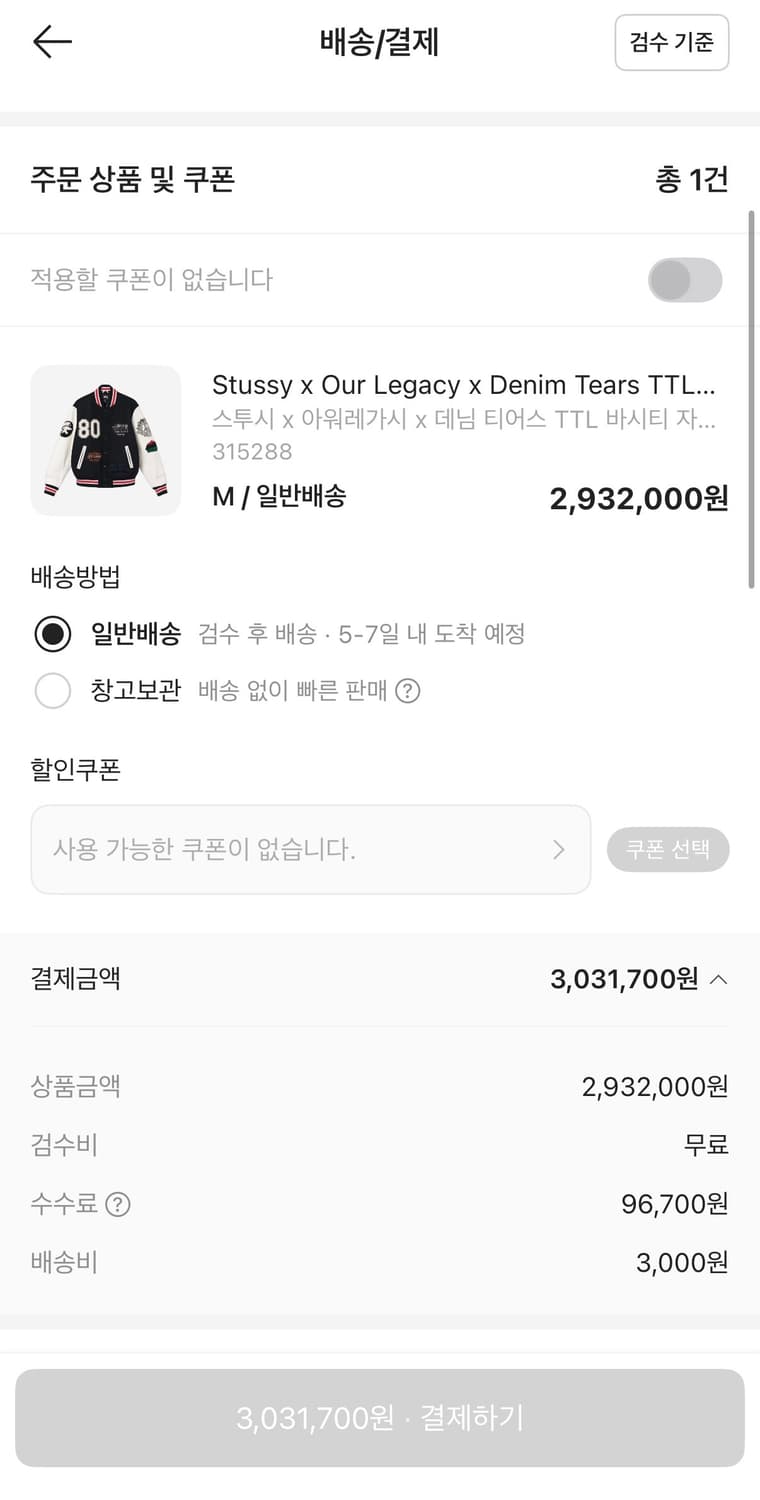Screen dimensions: 760x1500
Task: Click the chevron in coupon field
Action: coord(559,850)
